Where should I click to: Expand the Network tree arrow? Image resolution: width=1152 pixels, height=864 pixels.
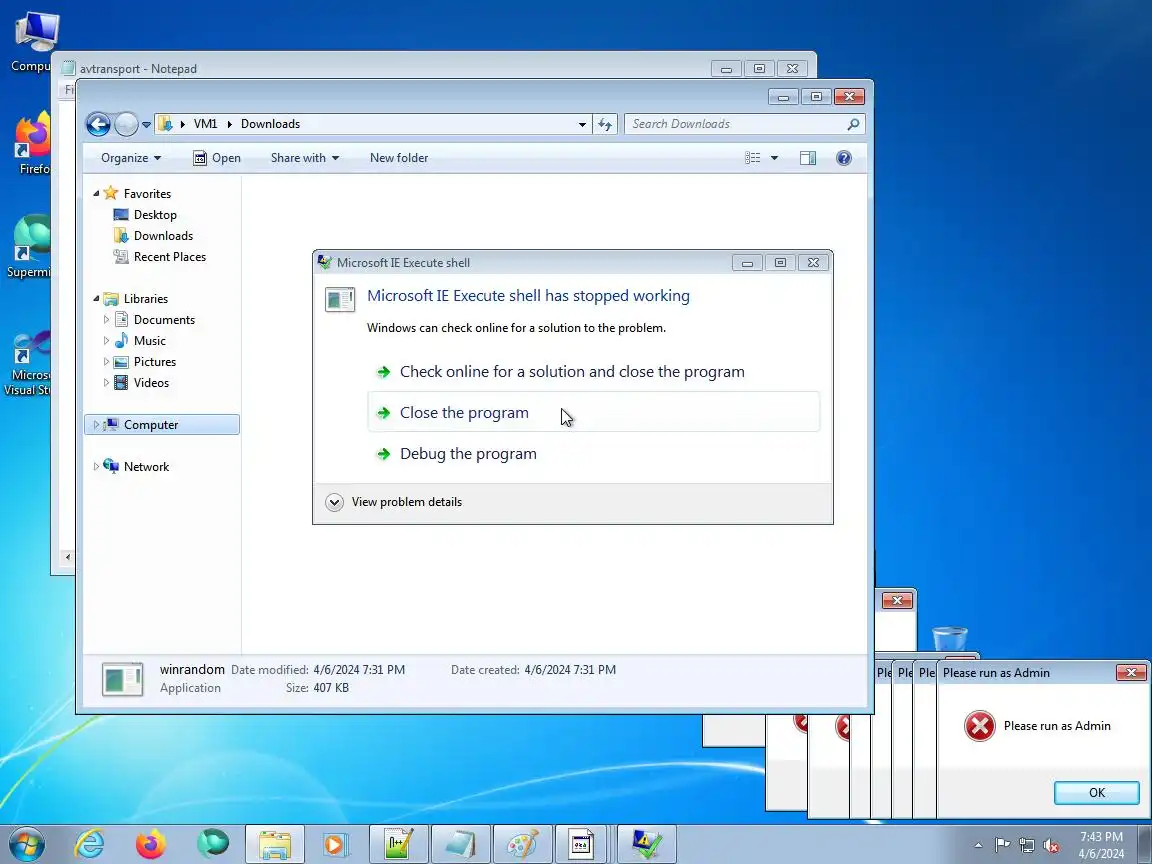[96, 467]
